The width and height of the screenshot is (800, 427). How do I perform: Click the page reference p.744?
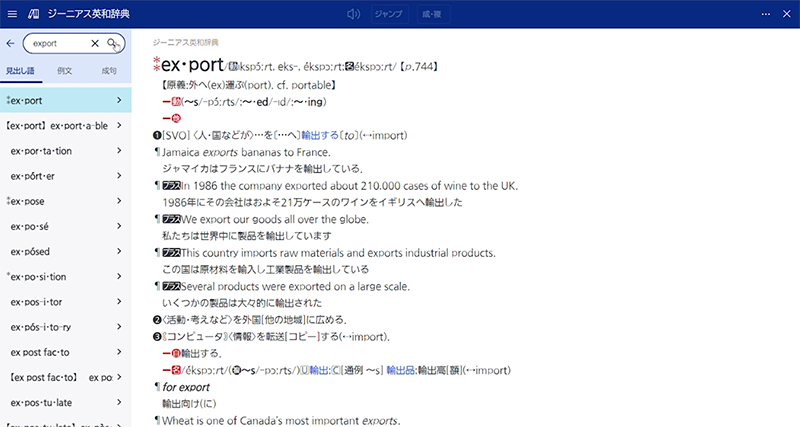click(418, 66)
